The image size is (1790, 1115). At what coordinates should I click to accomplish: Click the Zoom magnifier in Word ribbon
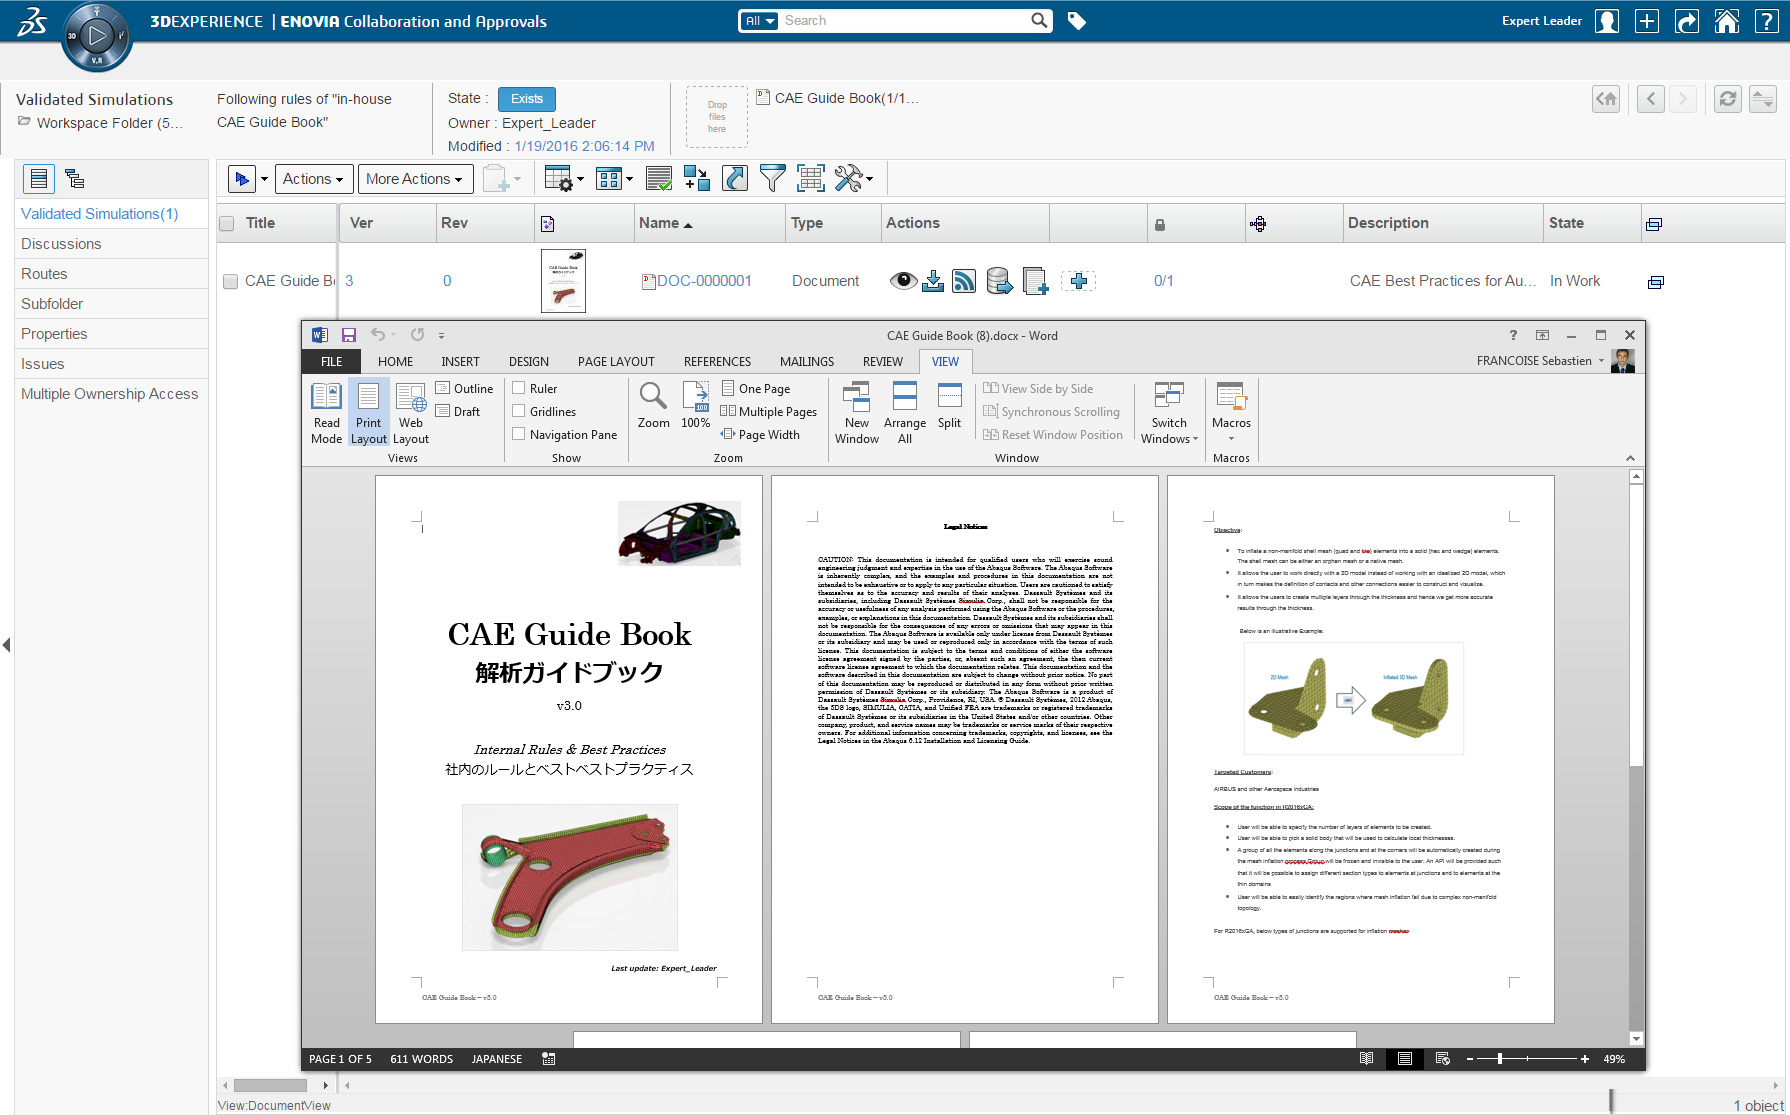(654, 406)
